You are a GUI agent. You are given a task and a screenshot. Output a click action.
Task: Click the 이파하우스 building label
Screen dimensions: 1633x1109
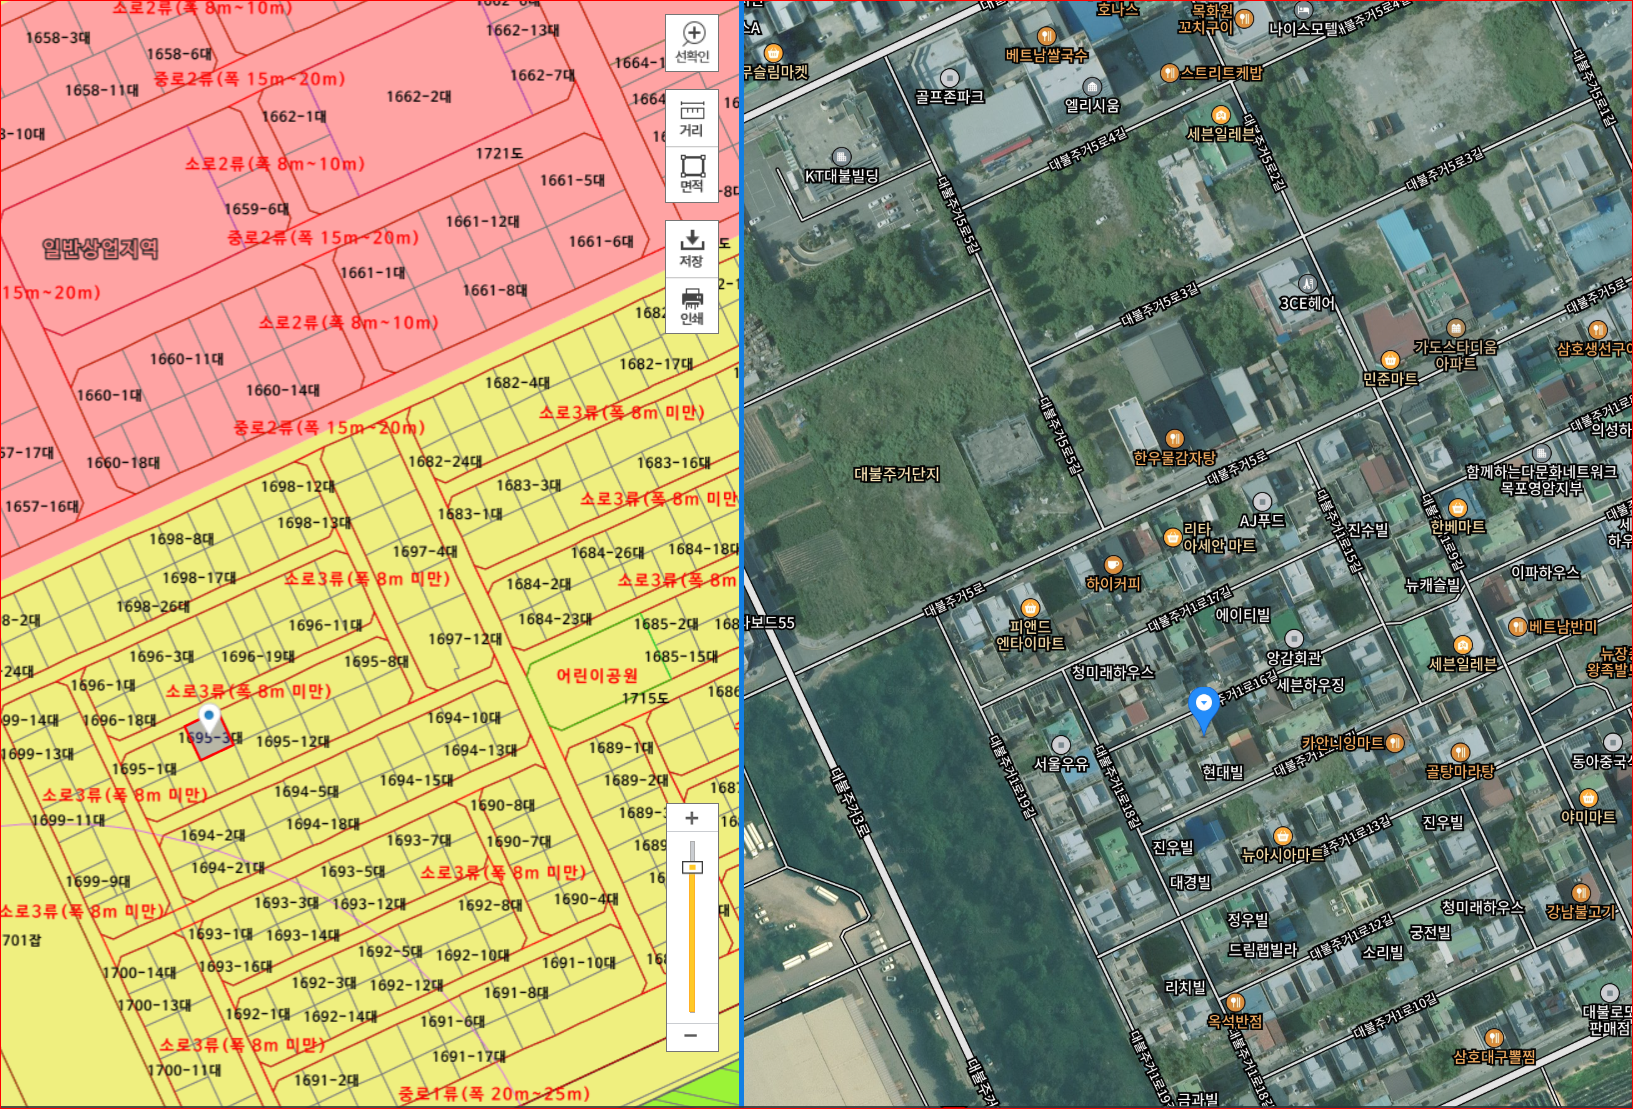point(1545,573)
